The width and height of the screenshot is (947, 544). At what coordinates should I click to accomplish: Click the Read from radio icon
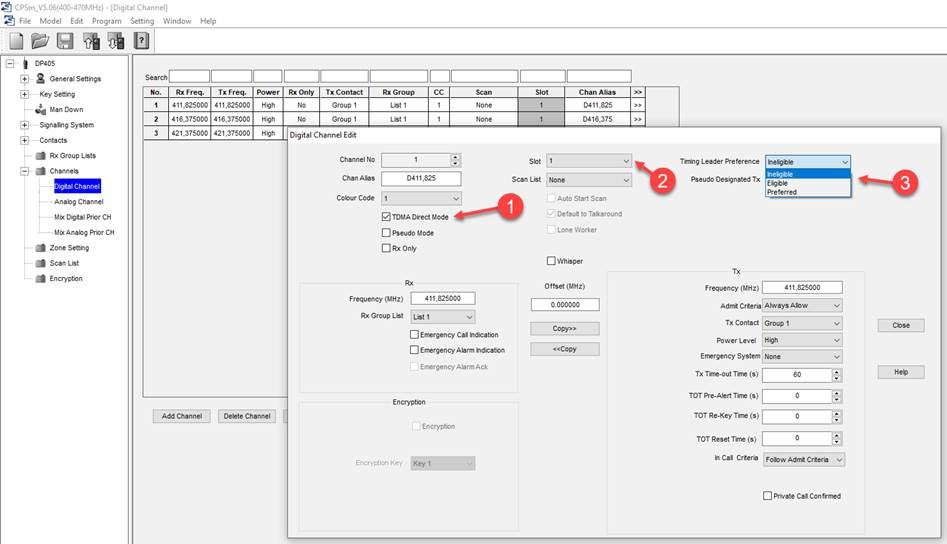91,41
